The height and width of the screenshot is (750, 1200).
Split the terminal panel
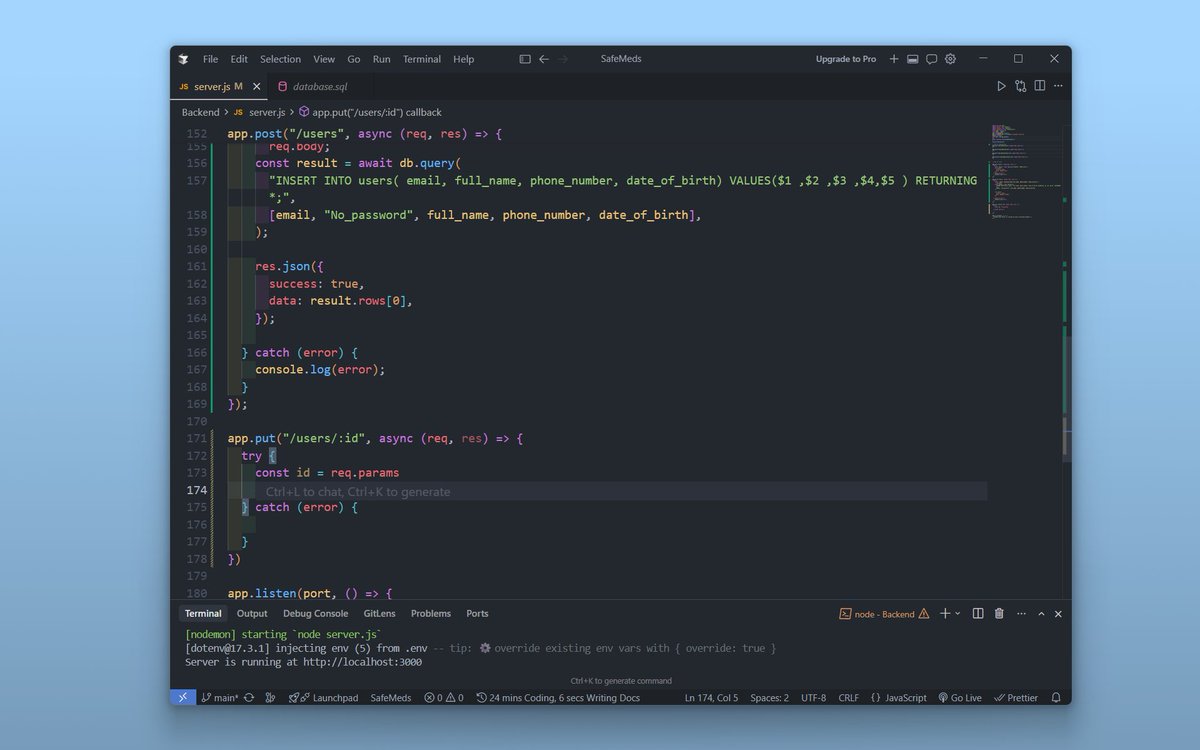978,613
